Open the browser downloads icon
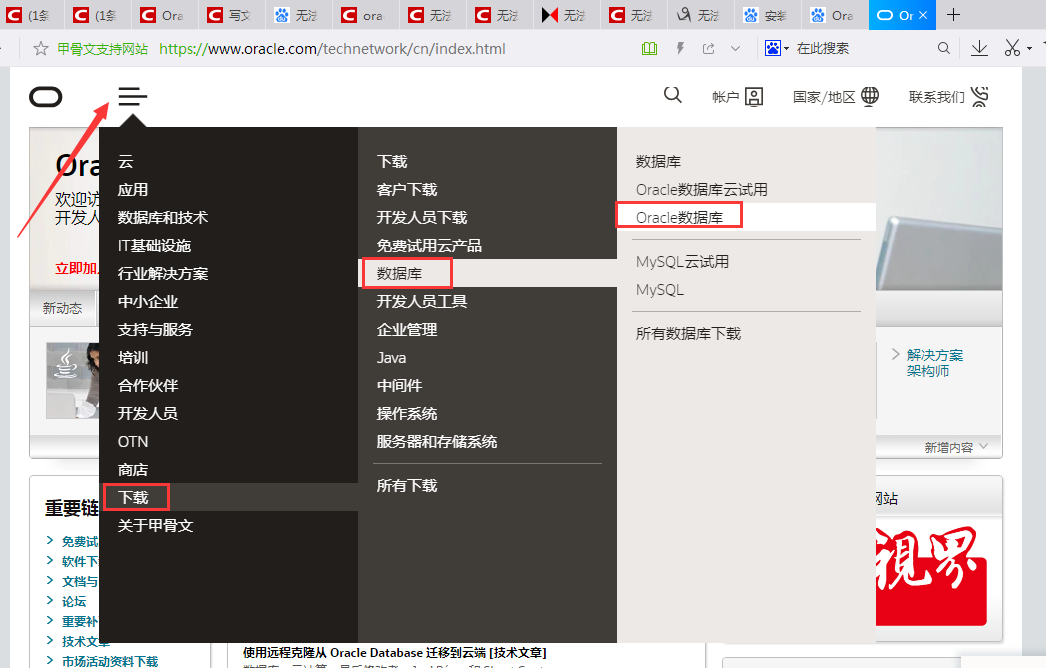 coord(979,47)
